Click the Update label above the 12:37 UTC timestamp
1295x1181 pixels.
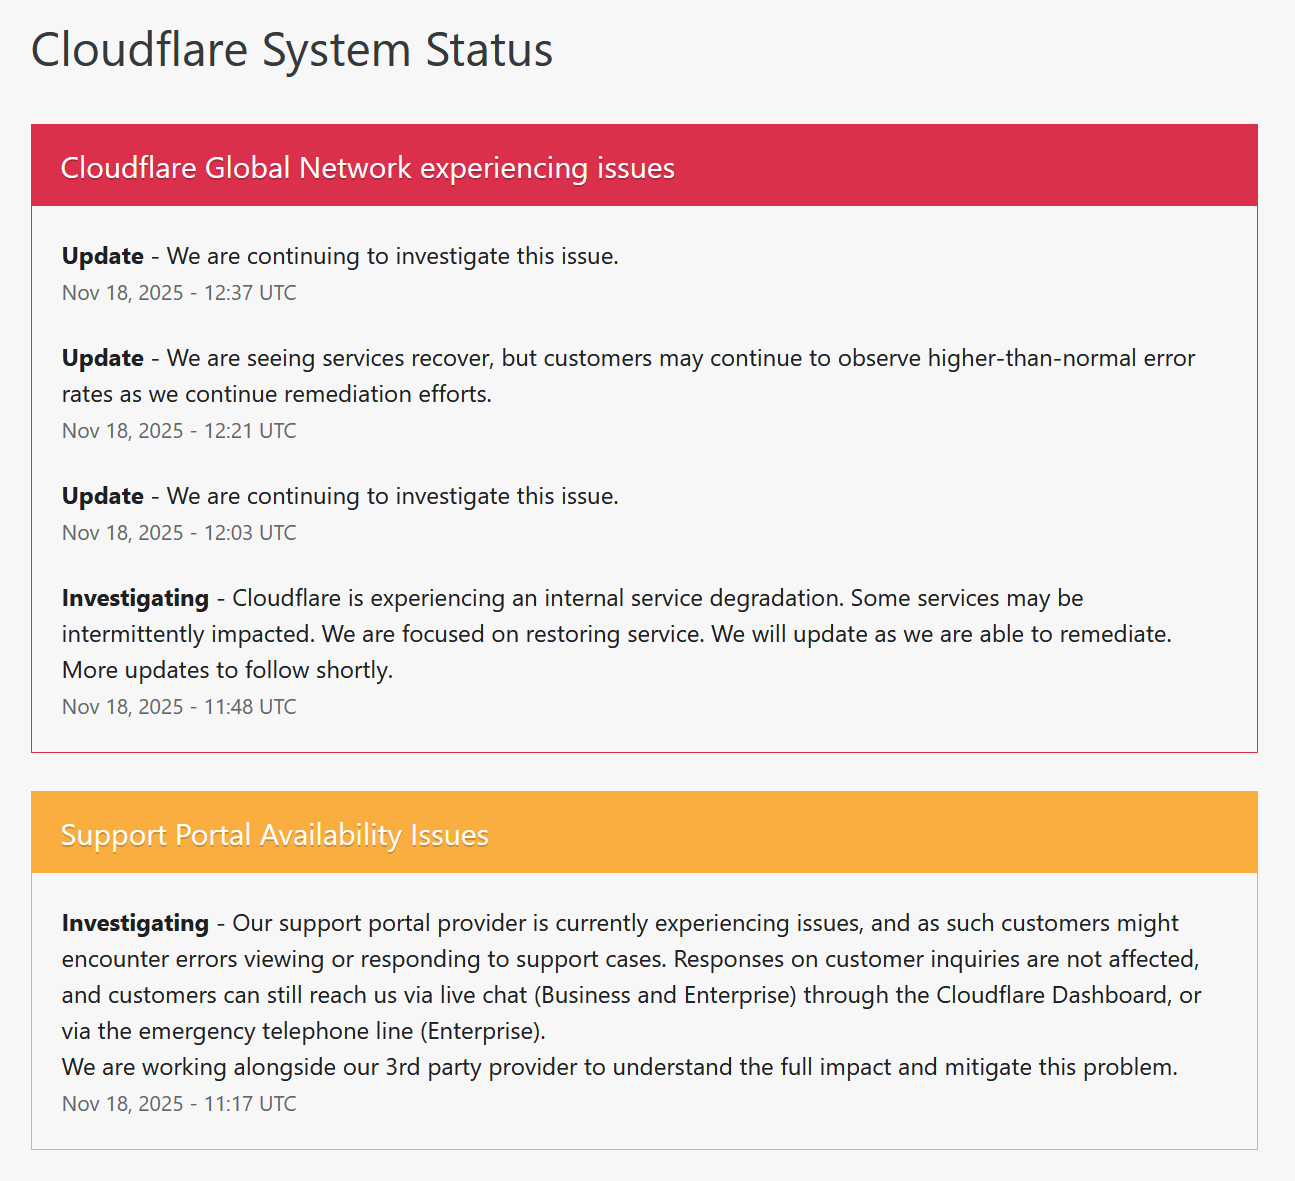(103, 256)
